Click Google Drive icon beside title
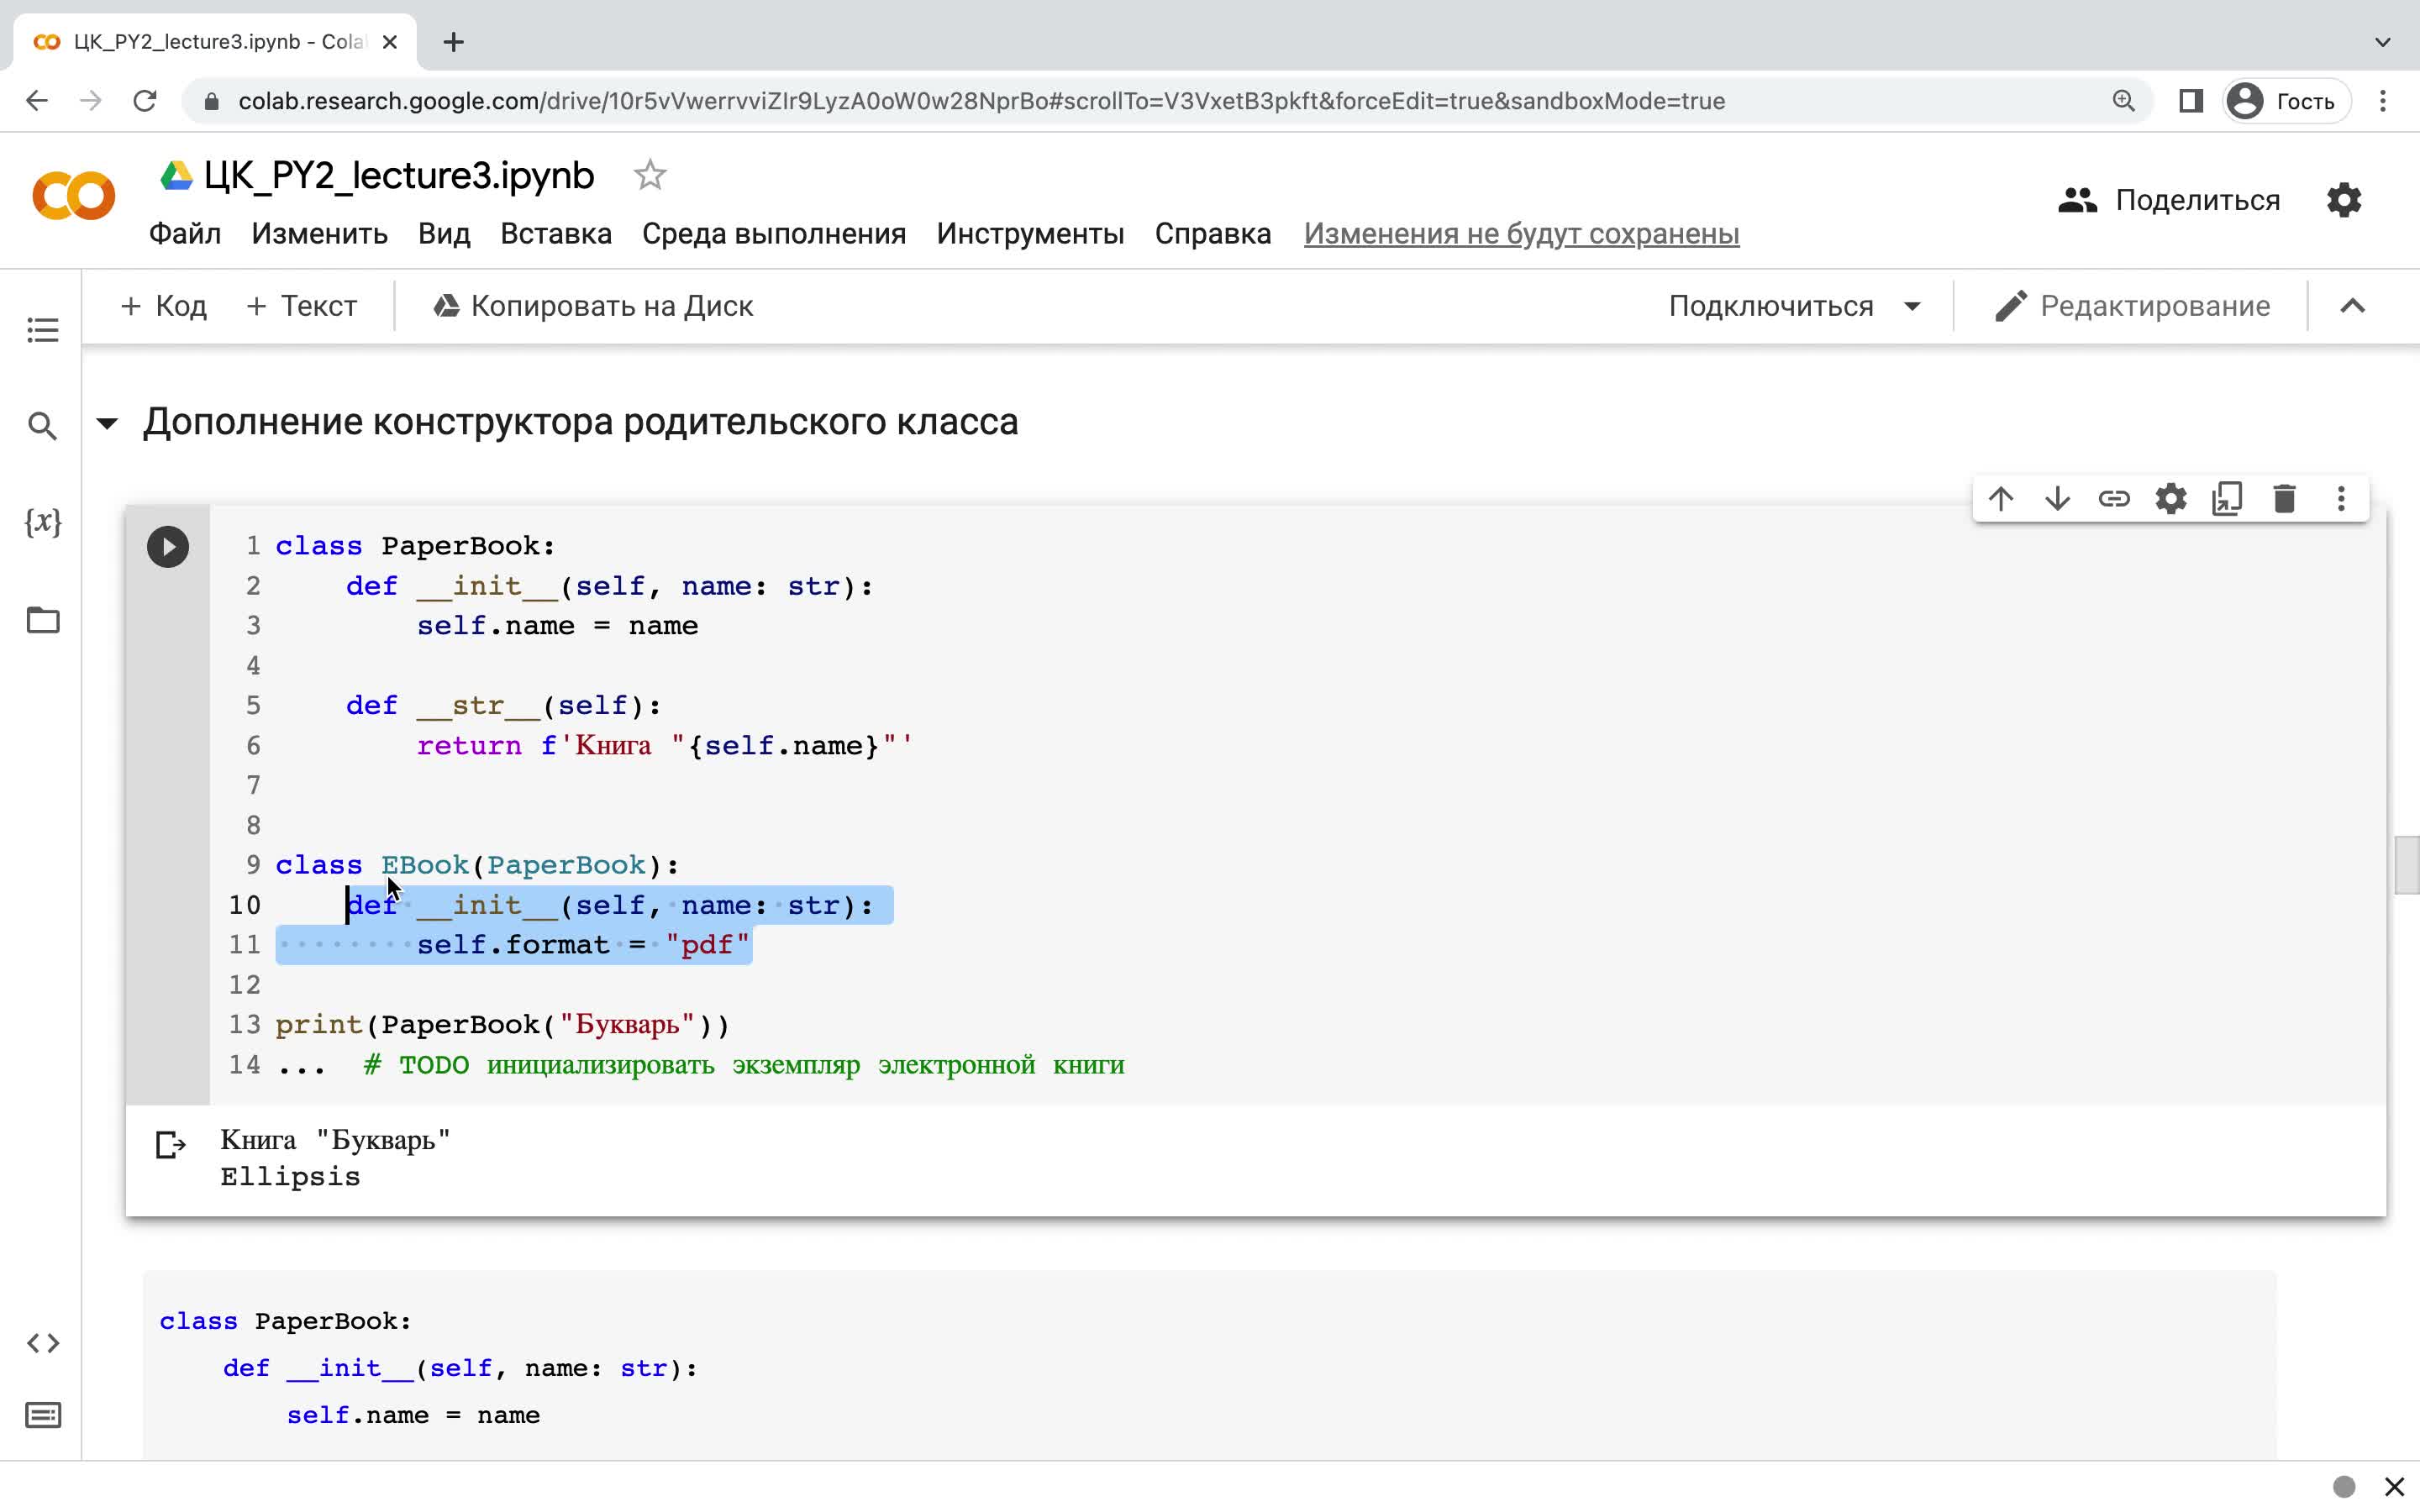This screenshot has height=1512, width=2420. [177, 176]
